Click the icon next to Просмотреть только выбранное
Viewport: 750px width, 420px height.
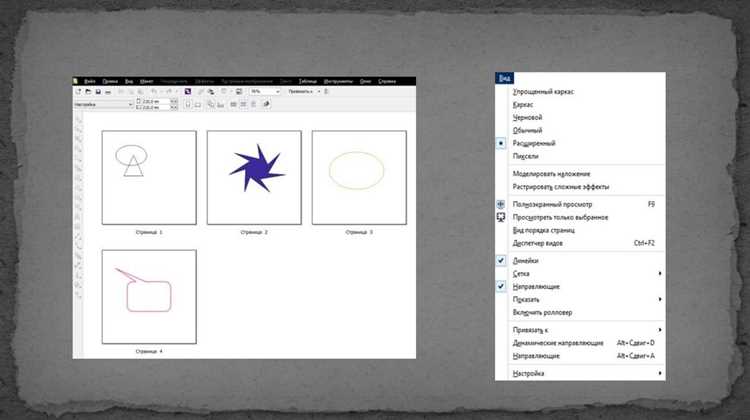(x=500, y=217)
